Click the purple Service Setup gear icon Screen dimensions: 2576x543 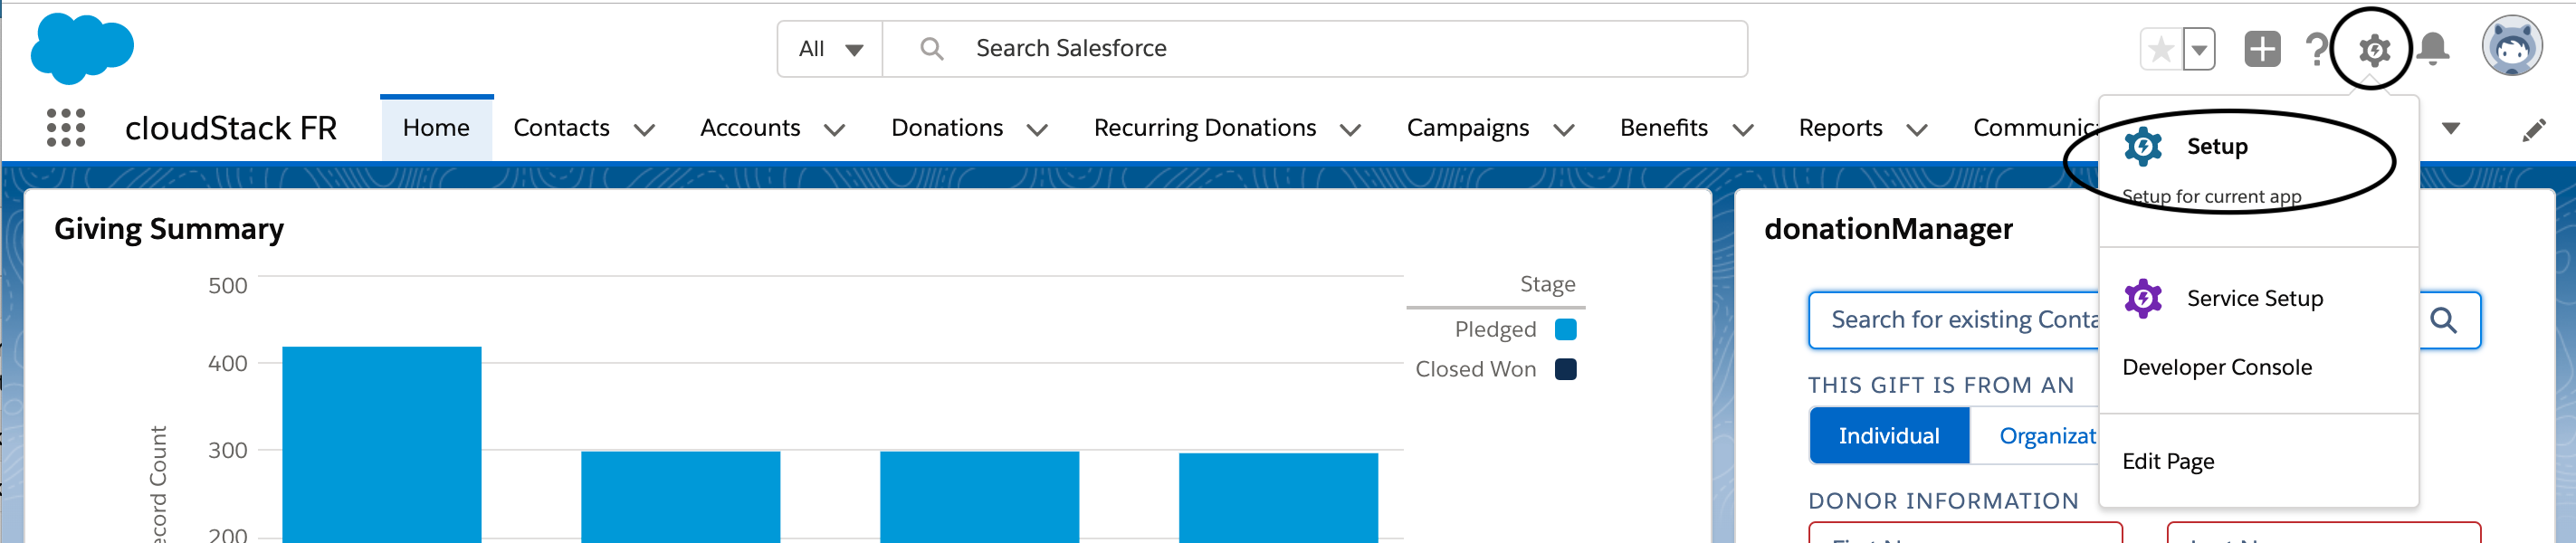pos(2142,298)
